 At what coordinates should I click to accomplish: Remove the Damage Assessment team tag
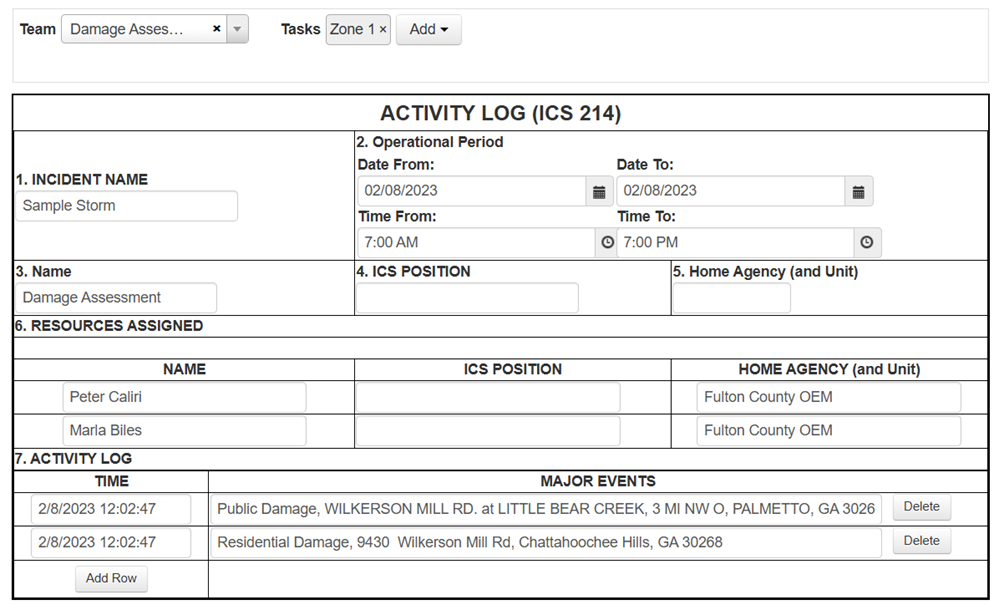216,29
